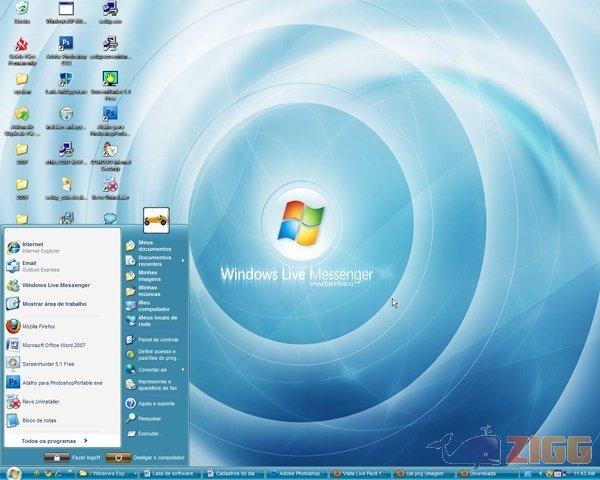600x480 pixels.
Task: Open Adobe Photoshop CS3 desktop shortcut
Action: [x=66, y=50]
